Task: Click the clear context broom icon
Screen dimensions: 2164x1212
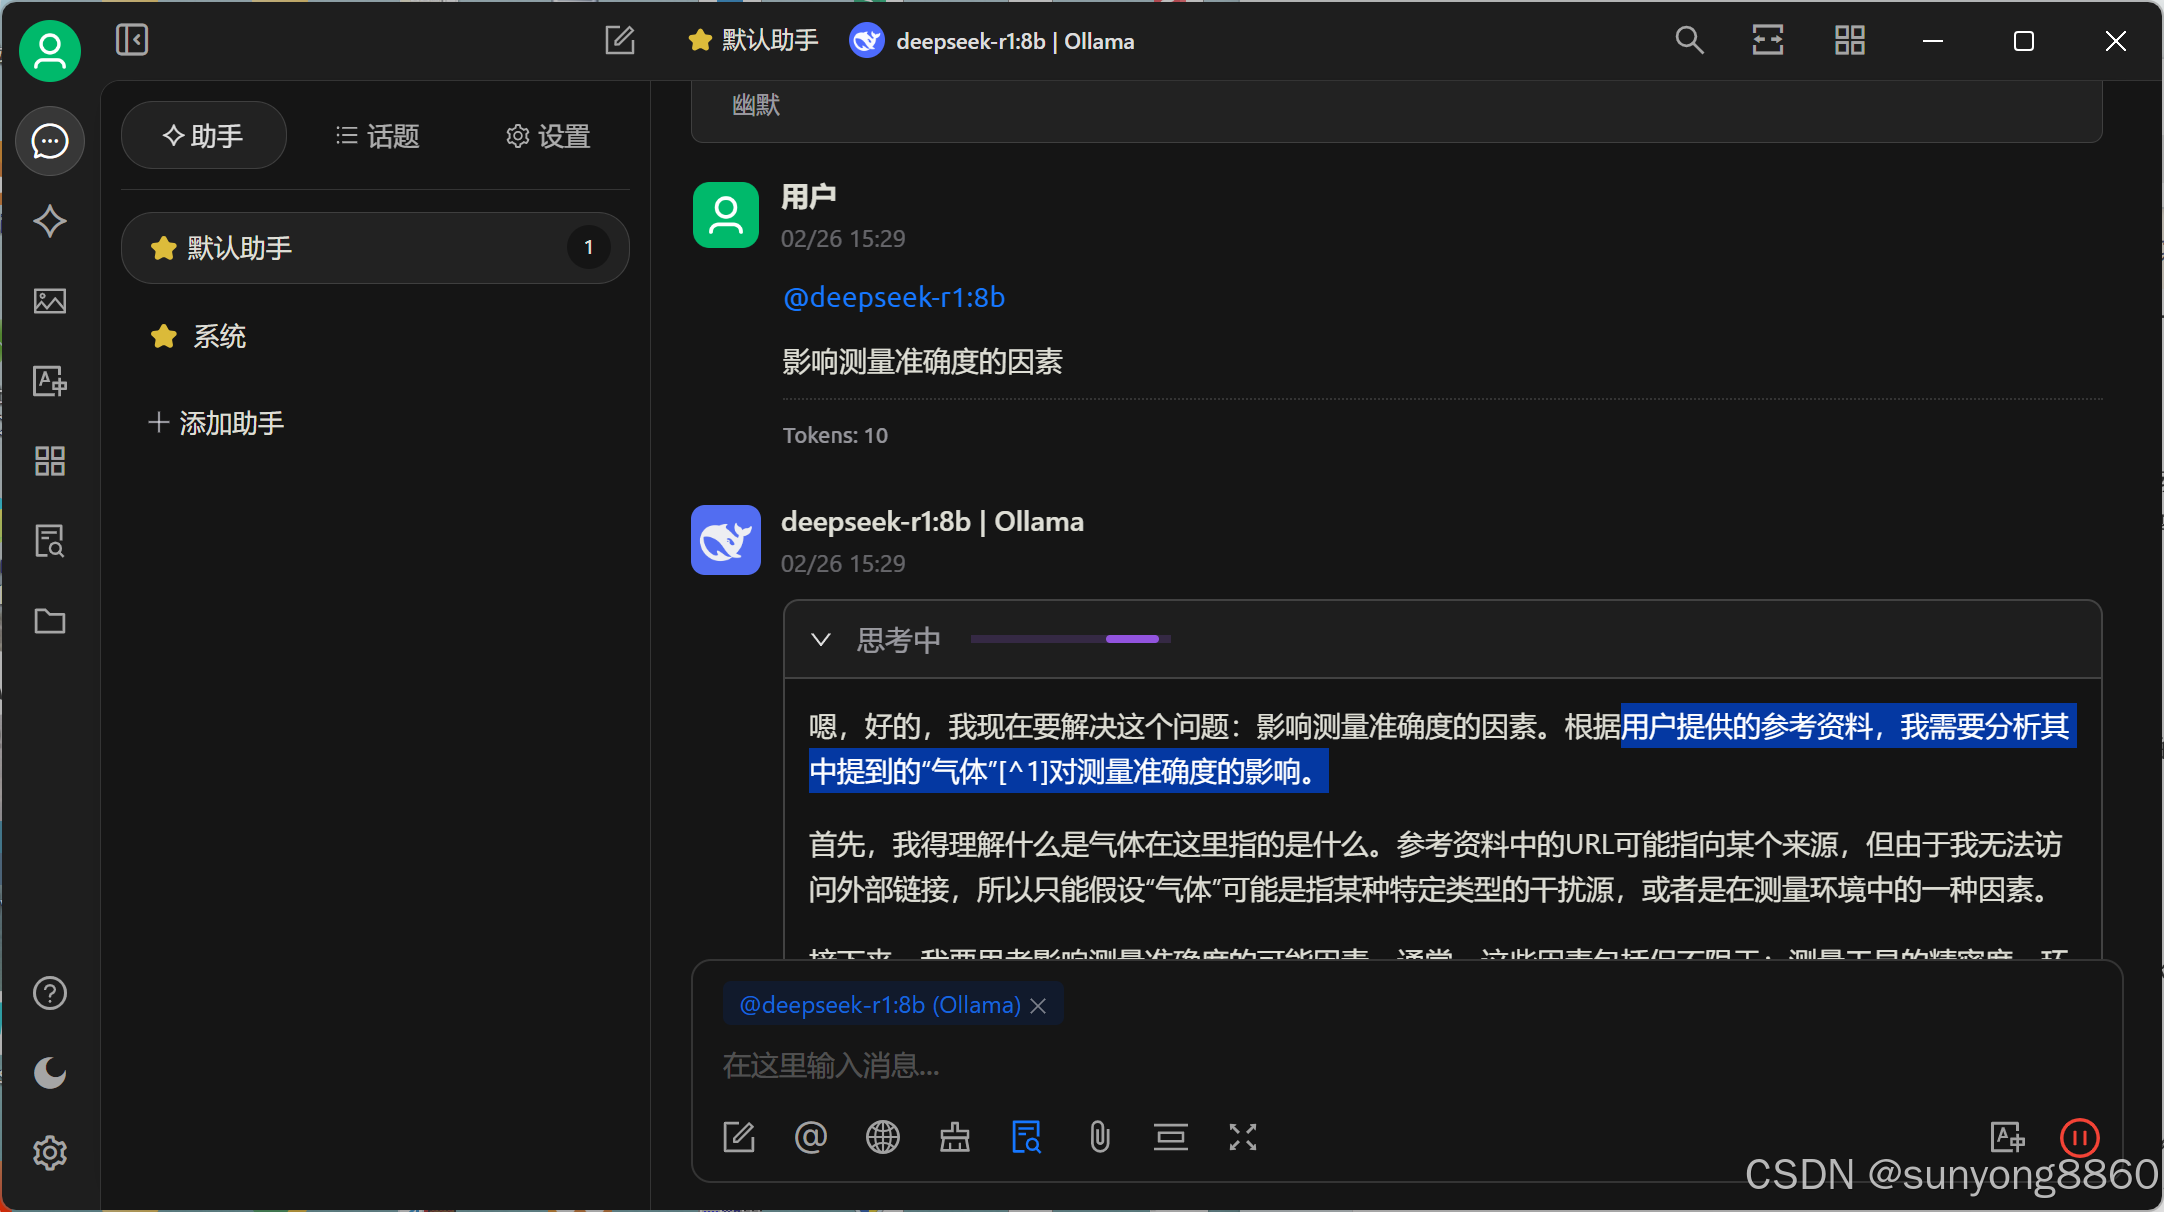Action: (954, 1137)
